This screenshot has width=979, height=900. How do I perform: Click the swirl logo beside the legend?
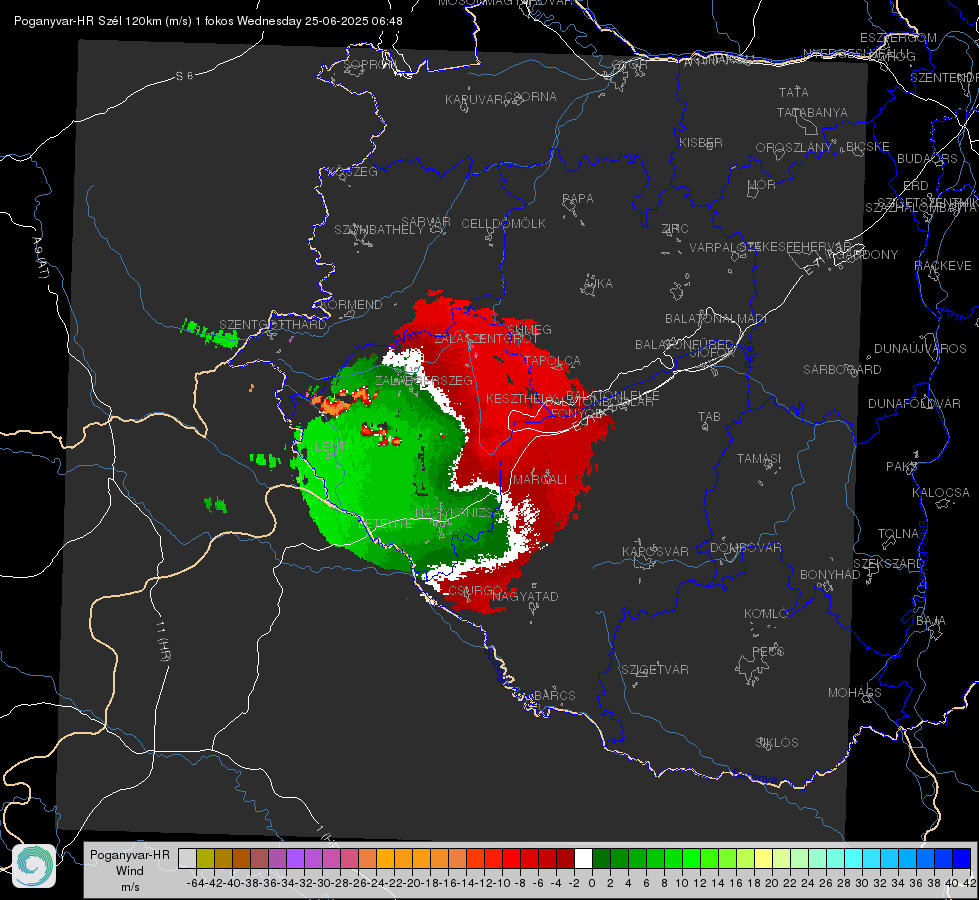(34, 865)
